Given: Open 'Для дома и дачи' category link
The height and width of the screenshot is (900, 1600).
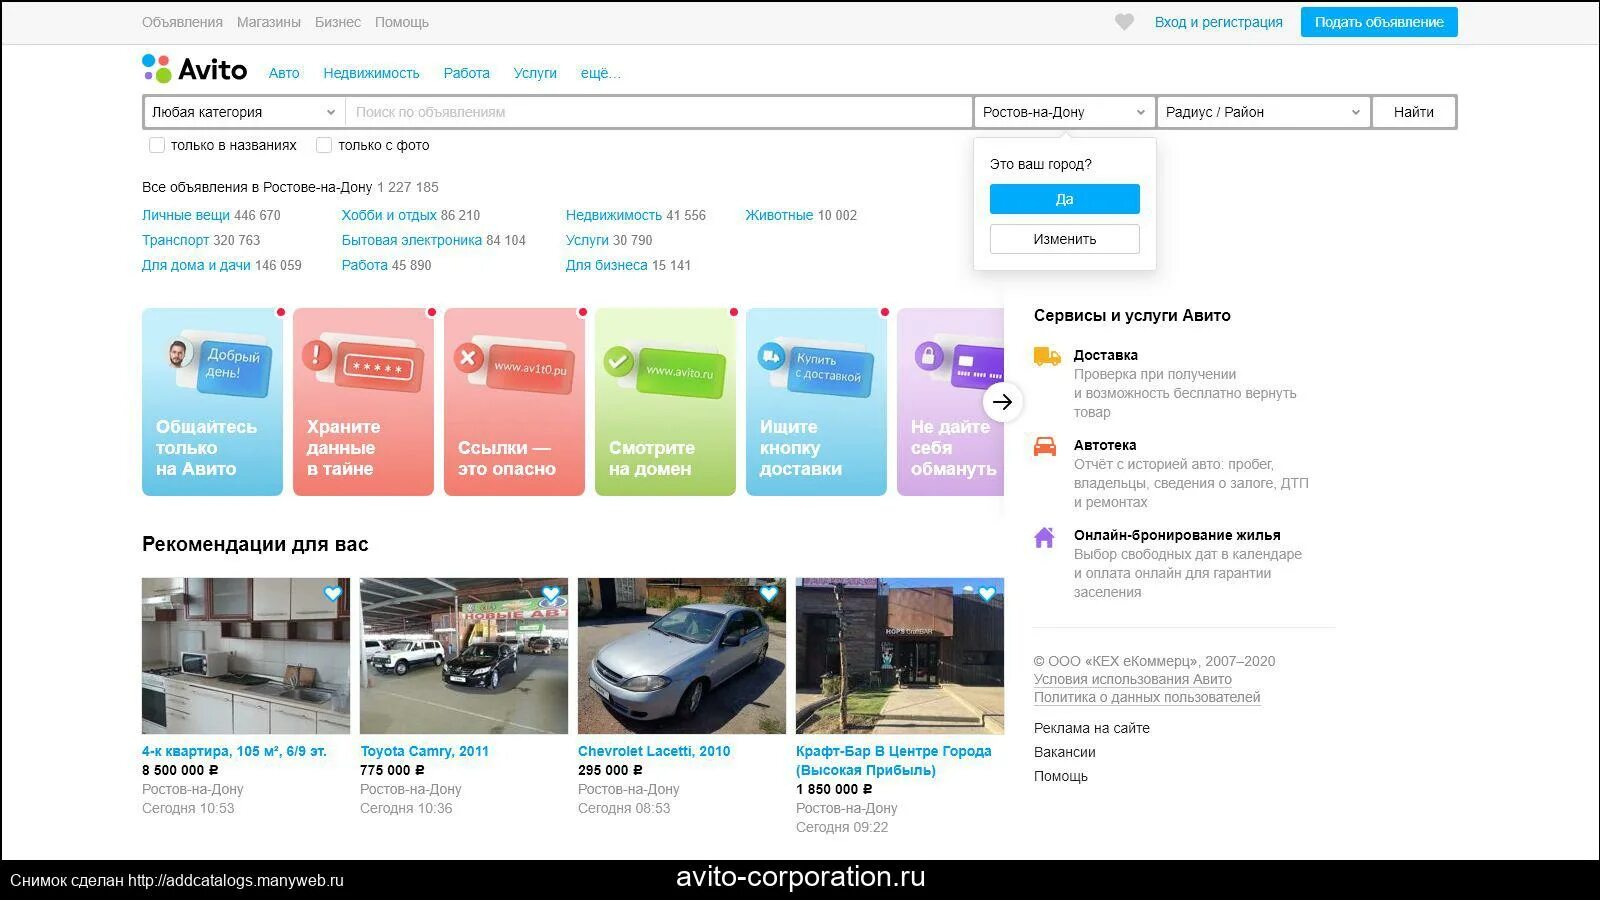Looking at the screenshot, I should tap(196, 265).
